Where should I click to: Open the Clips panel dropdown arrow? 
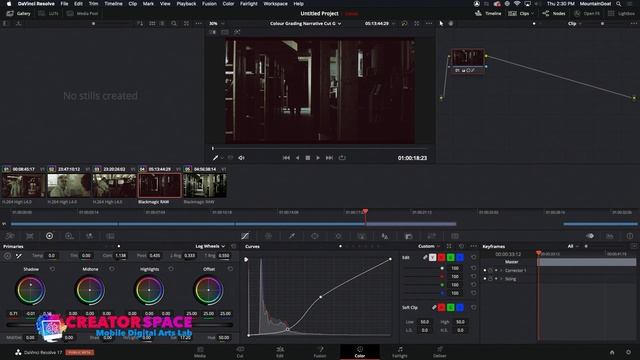coord(532,13)
